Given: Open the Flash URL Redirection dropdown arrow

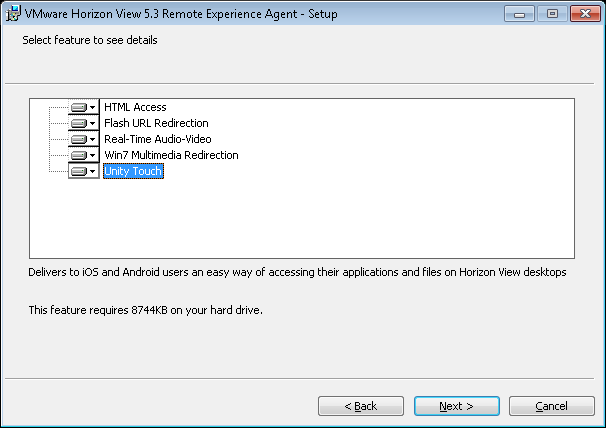Looking at the screenshot, I should tap(93, 123).
